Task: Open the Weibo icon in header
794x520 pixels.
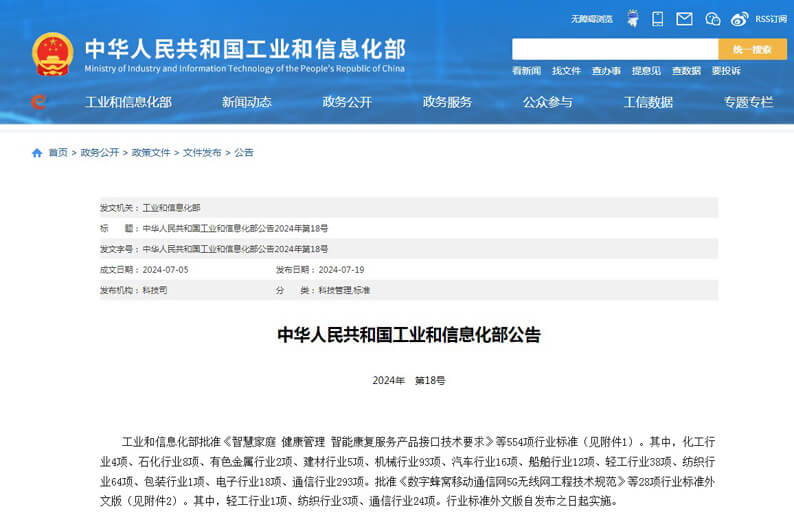Action: pyautogui.click(x=739, y=19)
